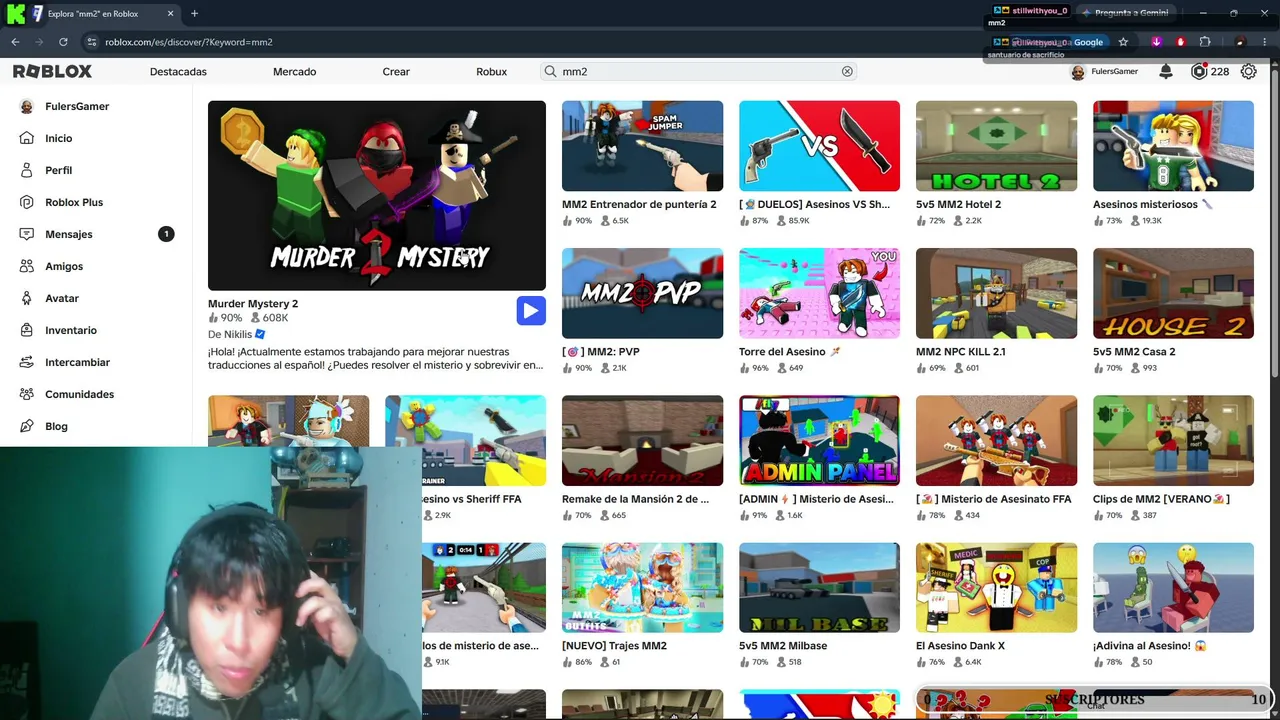
Task: Open 5v5 MM2 Hotel 2 title
Action: (x=958, y=204)
